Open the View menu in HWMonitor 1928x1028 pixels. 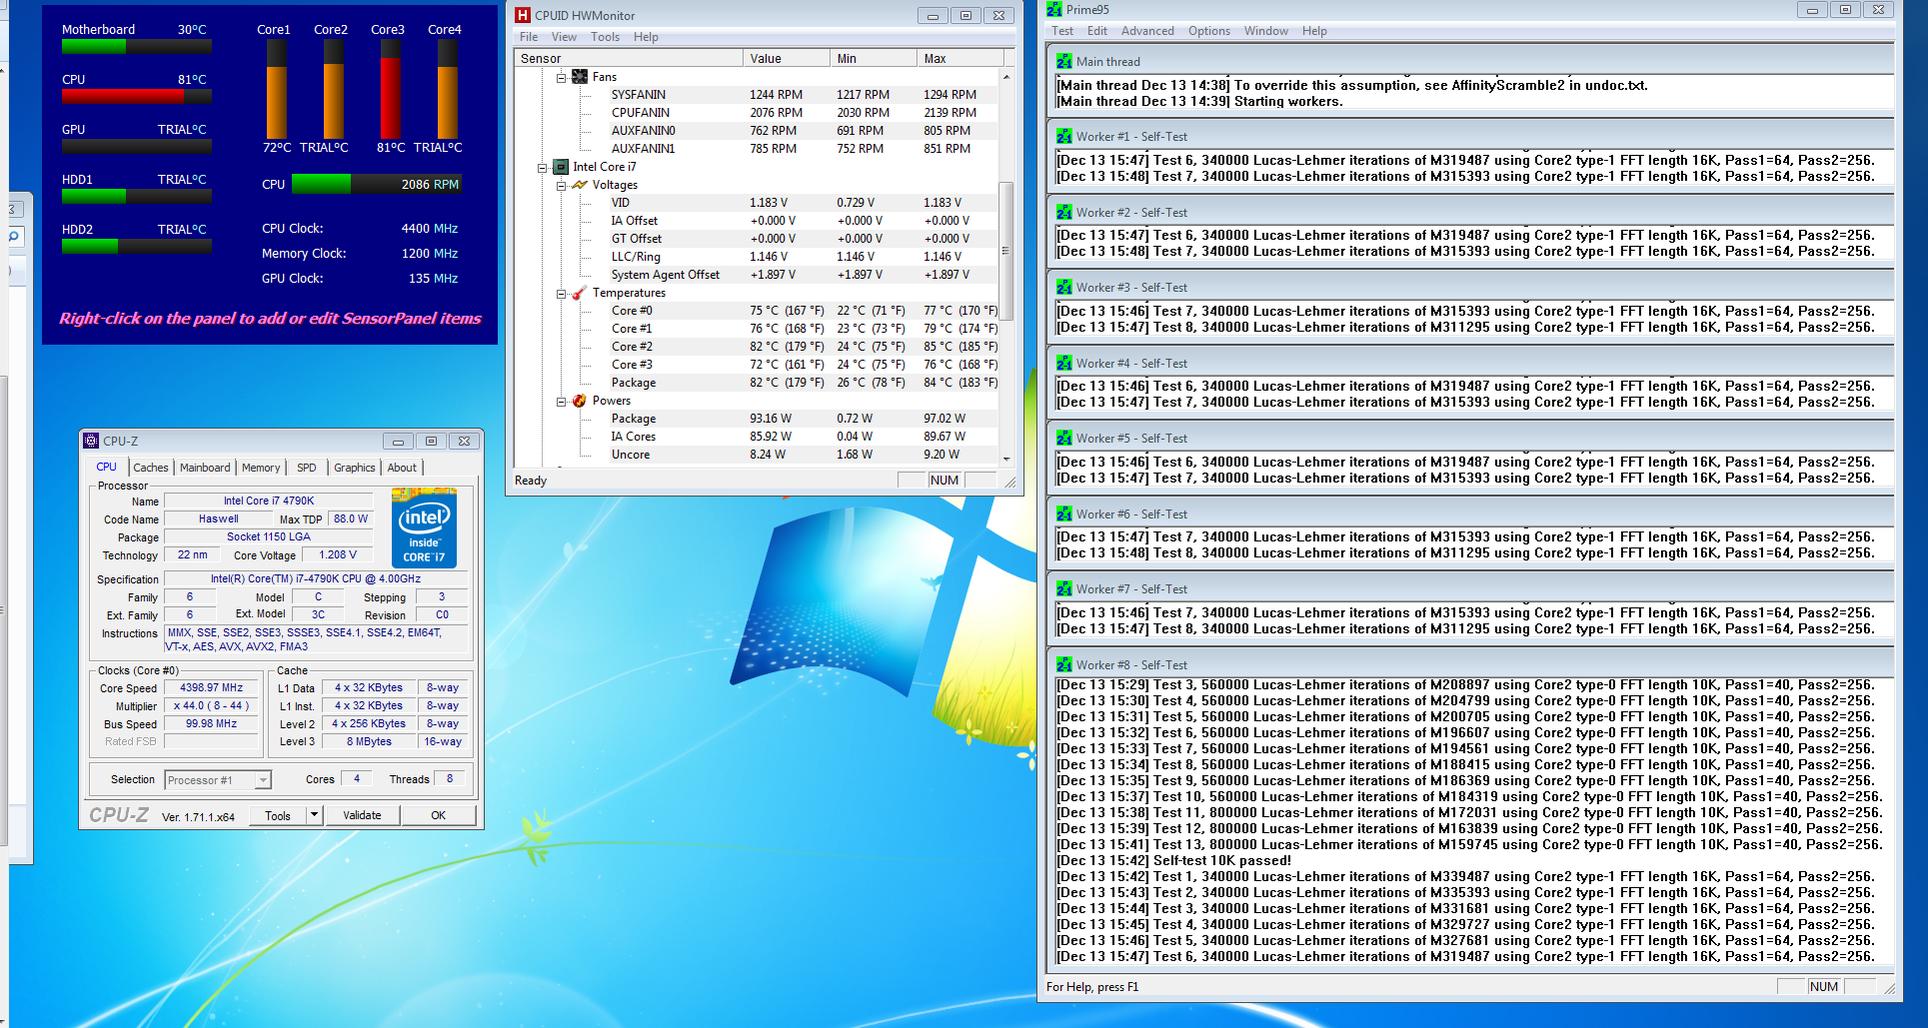pos(564,37)
